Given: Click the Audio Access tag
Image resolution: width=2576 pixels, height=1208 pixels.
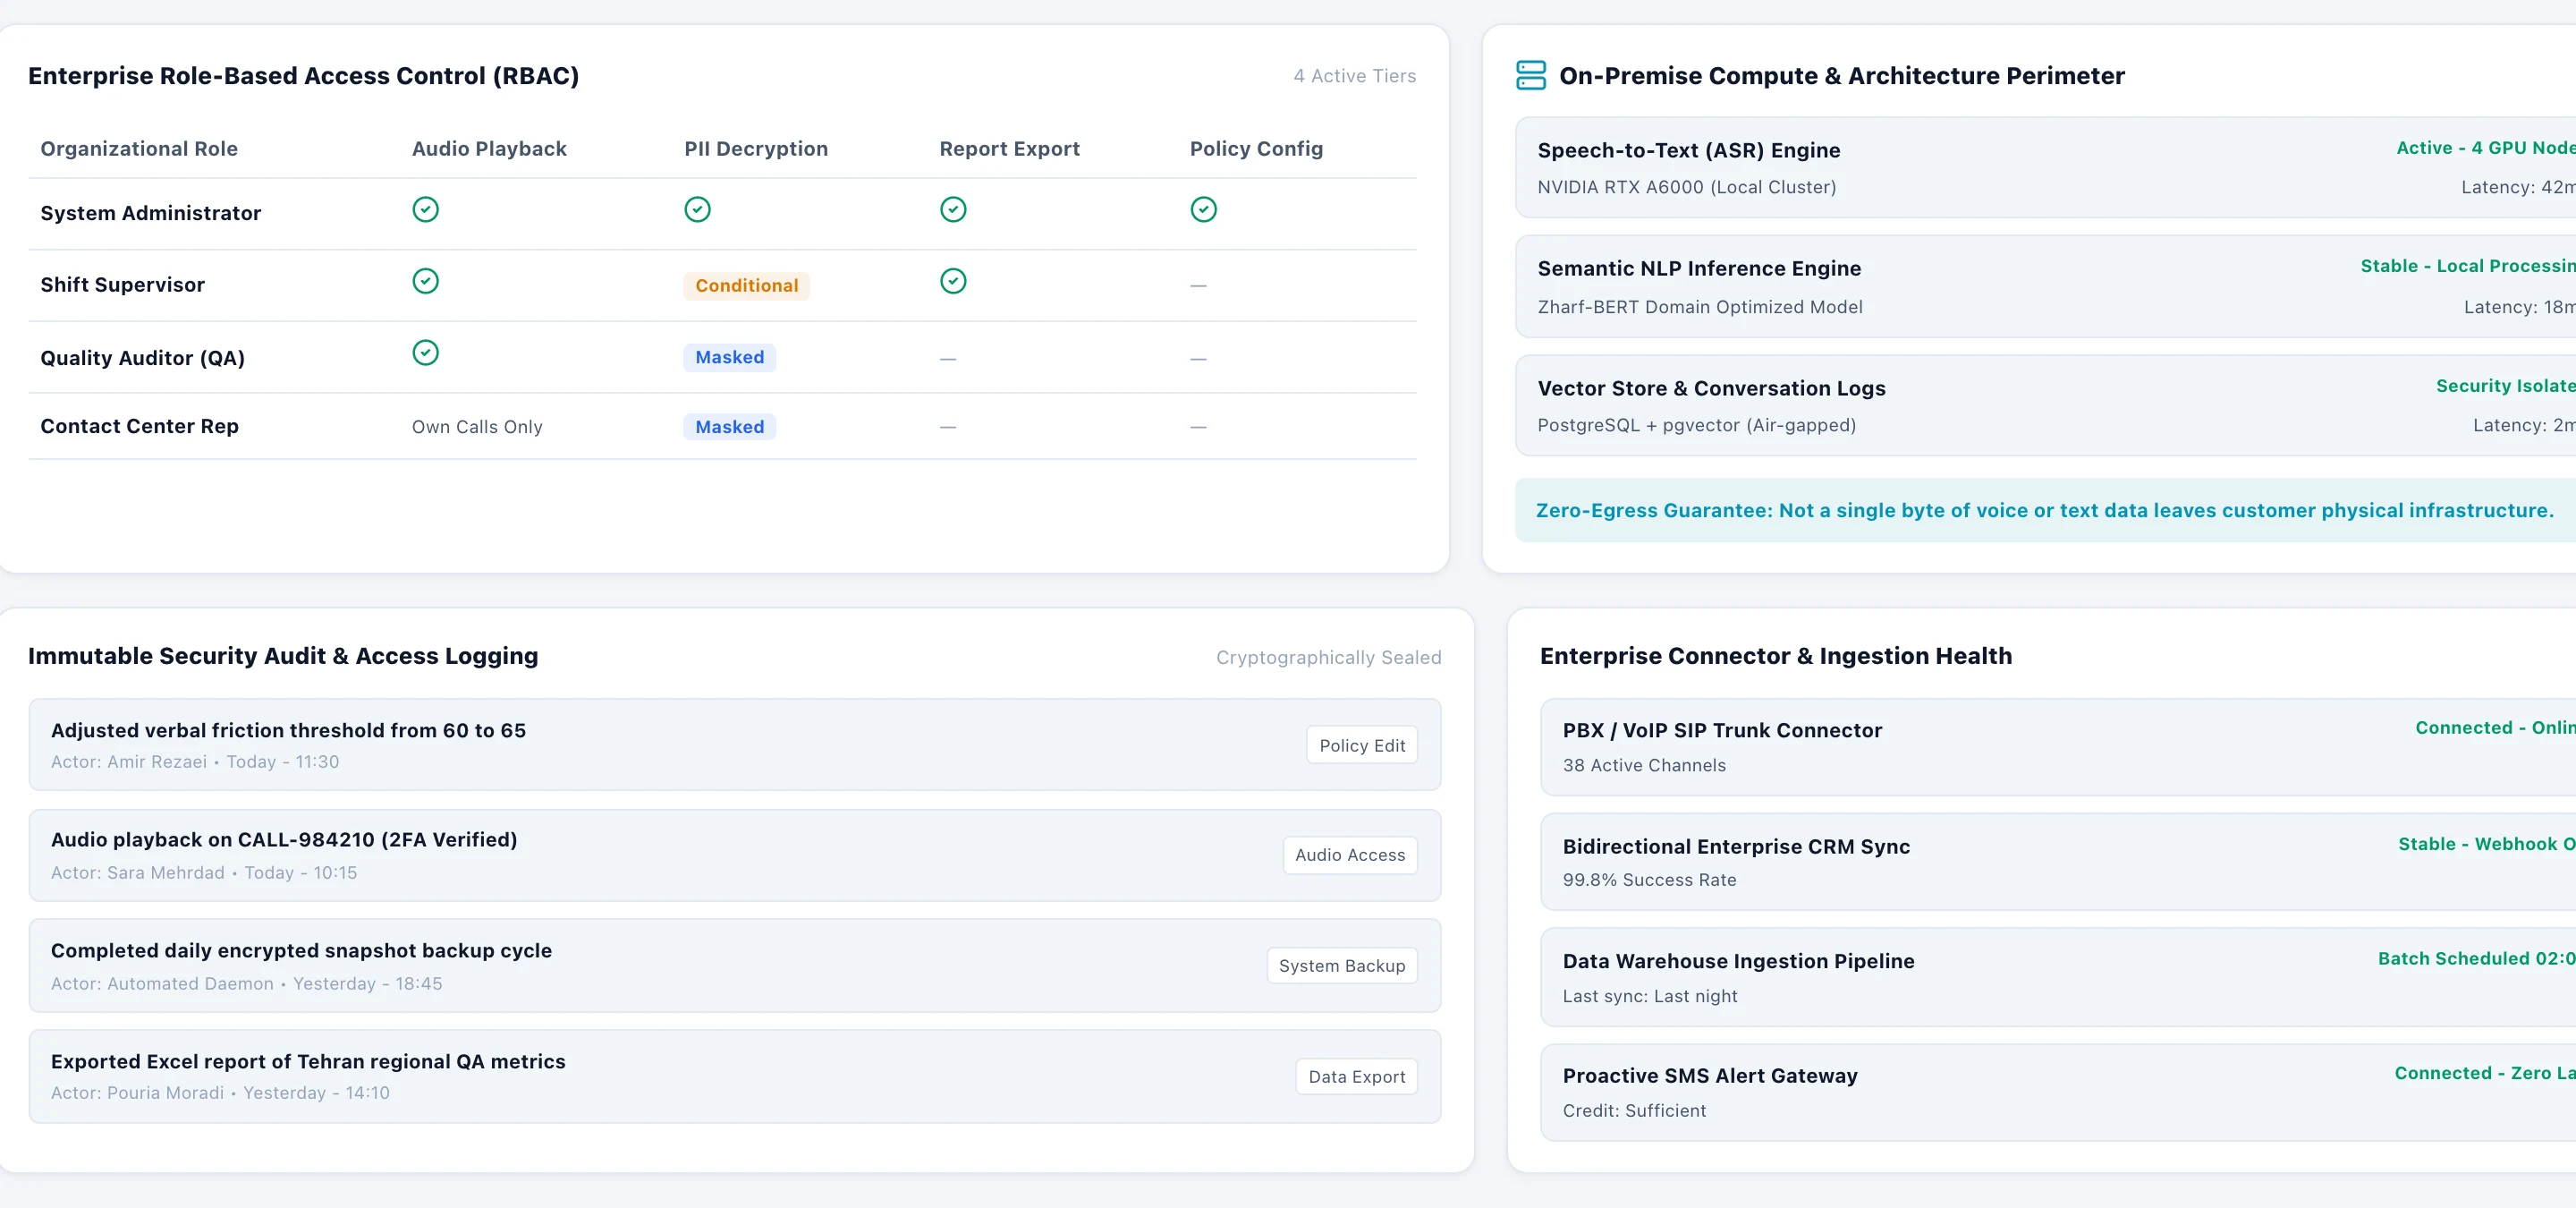Looking at the screenshot, I should [x=1349, y=855].
